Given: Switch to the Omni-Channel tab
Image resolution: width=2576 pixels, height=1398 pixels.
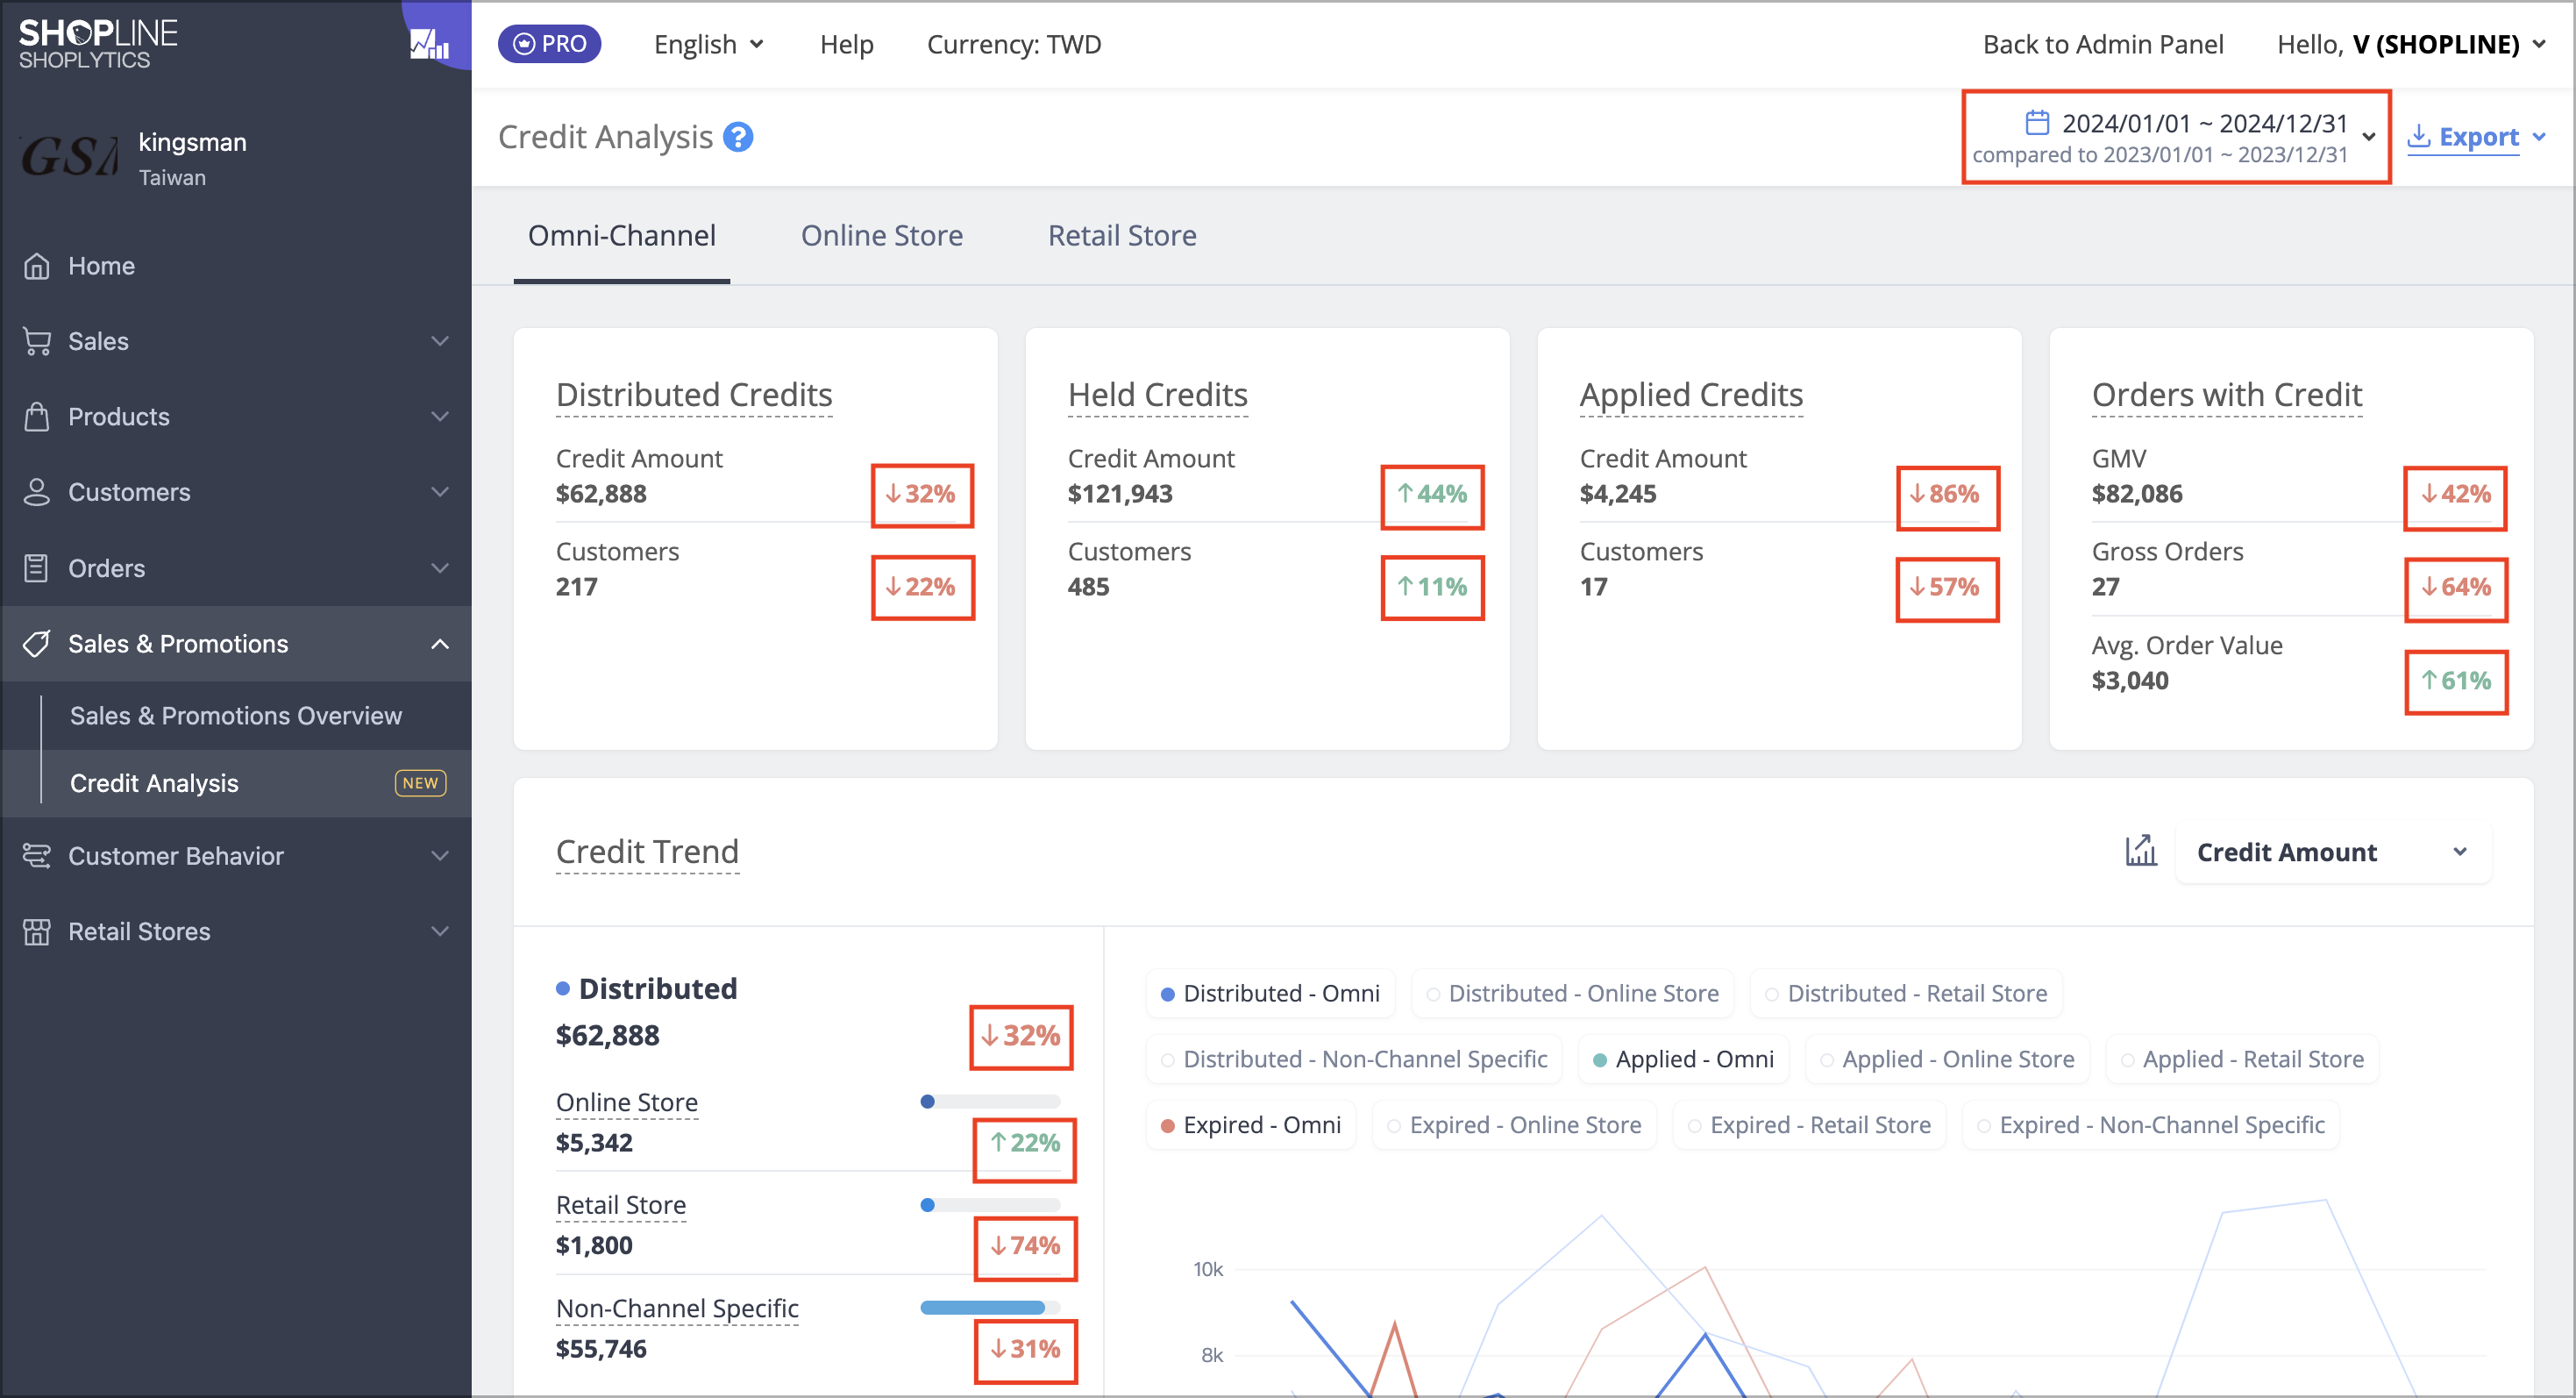Looking at the screenshot, I should (622, 236).
